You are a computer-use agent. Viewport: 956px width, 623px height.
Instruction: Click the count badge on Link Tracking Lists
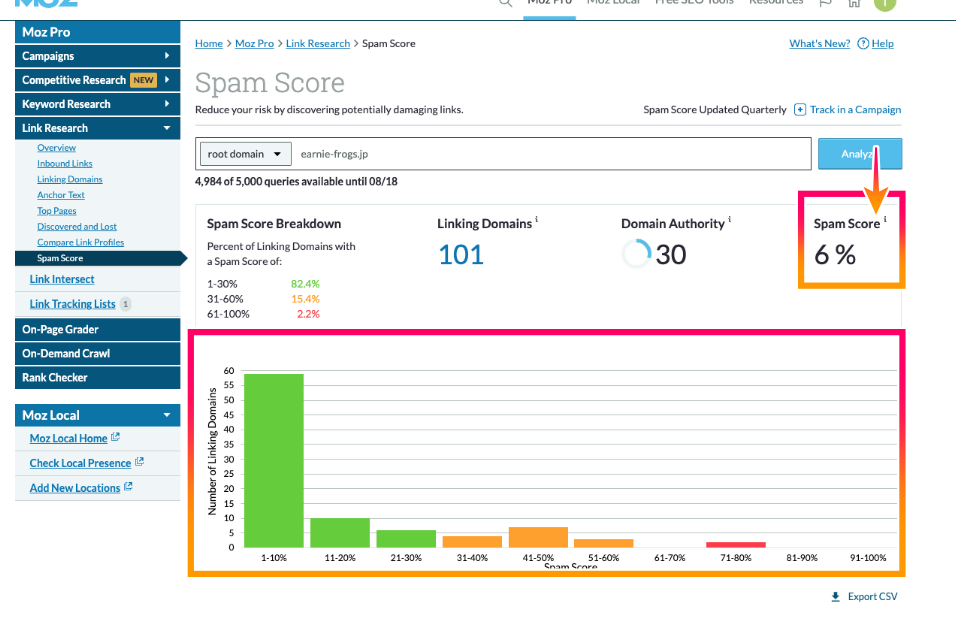coord(126,304)
